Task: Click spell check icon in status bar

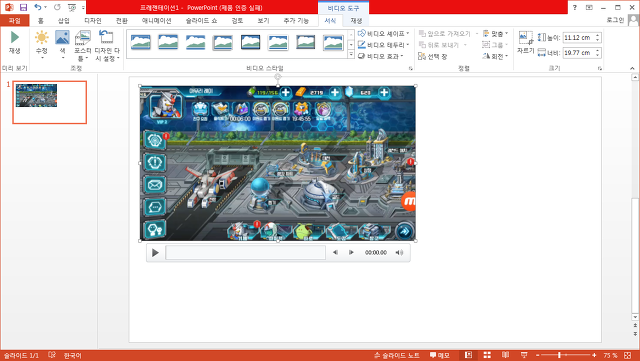Action: click(52, 355)
